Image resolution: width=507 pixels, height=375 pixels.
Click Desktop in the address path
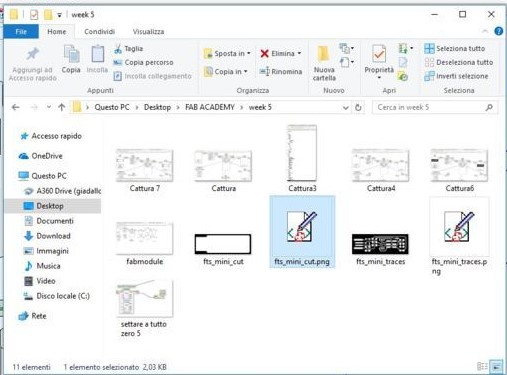click(x=157, y=107)
